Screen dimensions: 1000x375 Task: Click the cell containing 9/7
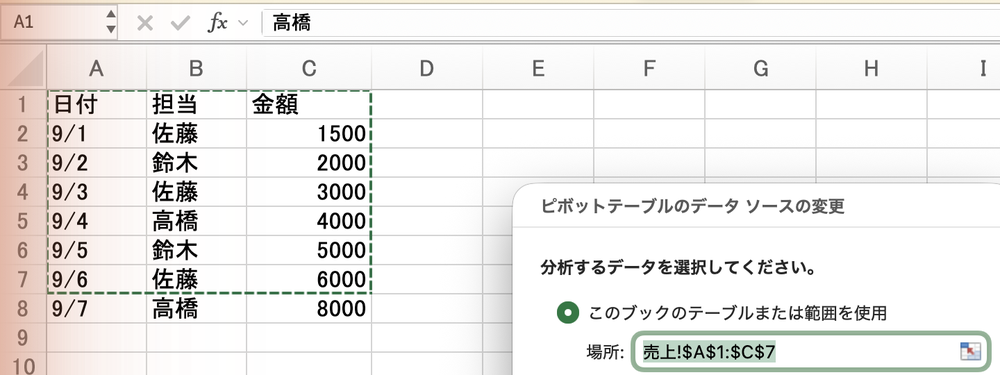click(96, 309)
